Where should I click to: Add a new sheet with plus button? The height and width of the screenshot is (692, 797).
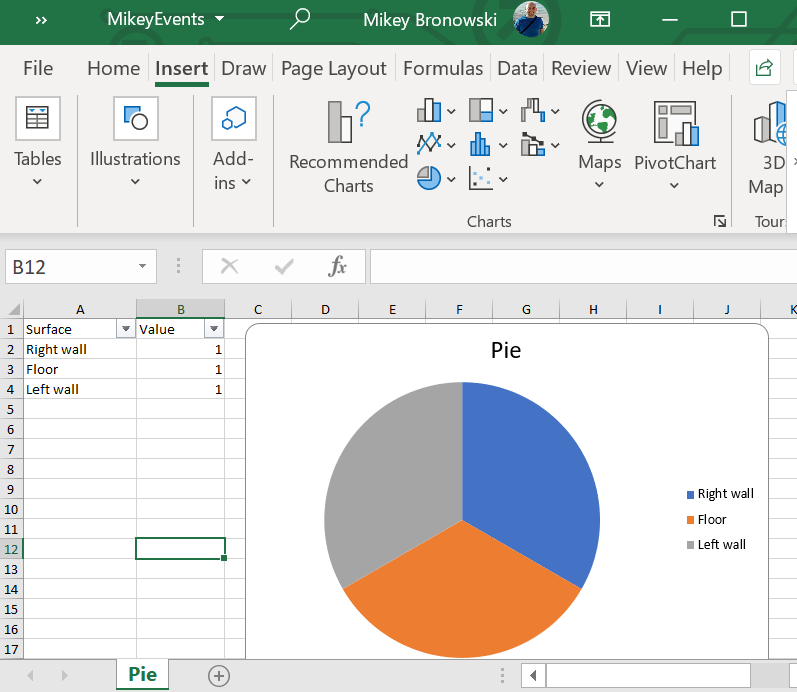[219, 675]
